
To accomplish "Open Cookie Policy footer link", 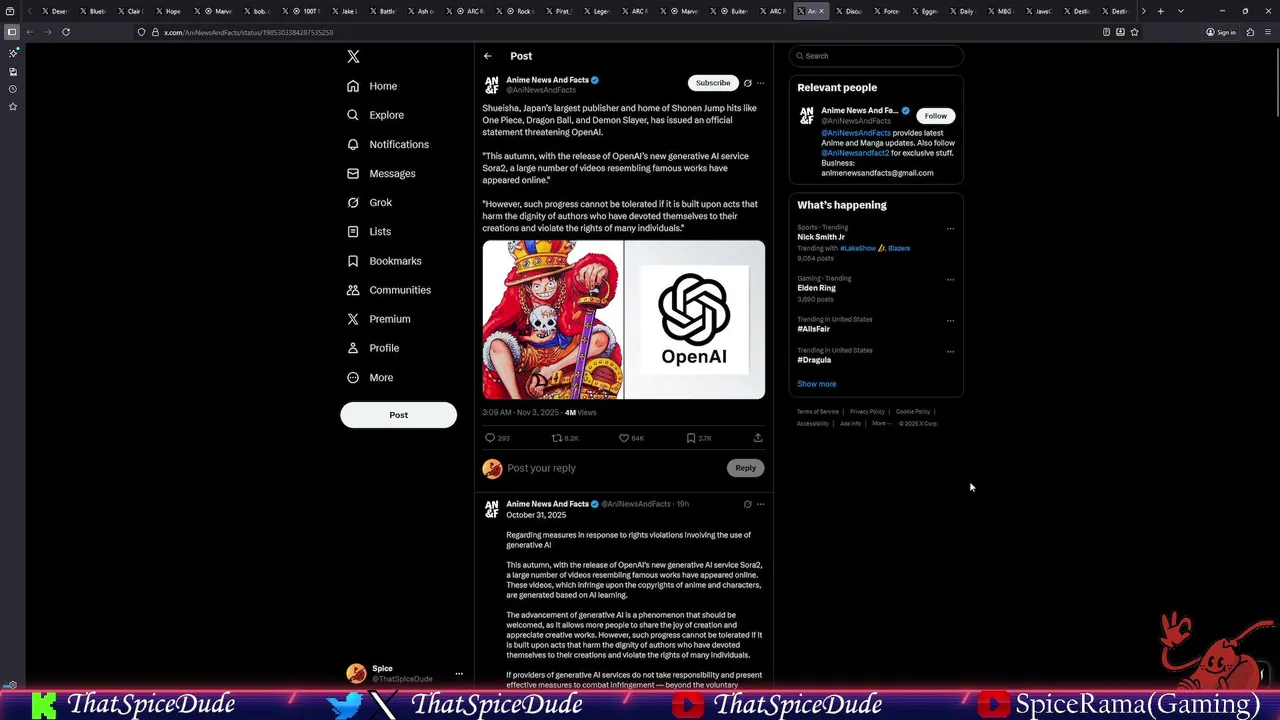I will 913,412.
